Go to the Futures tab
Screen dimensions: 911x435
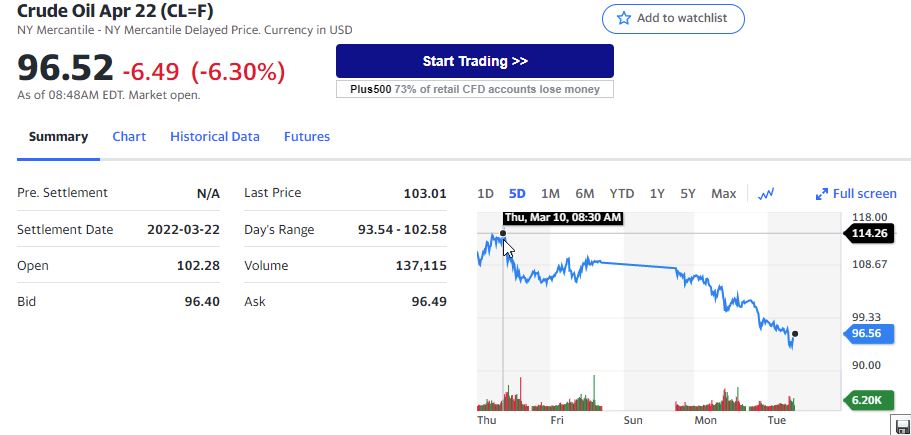click(x=307, y=137)
